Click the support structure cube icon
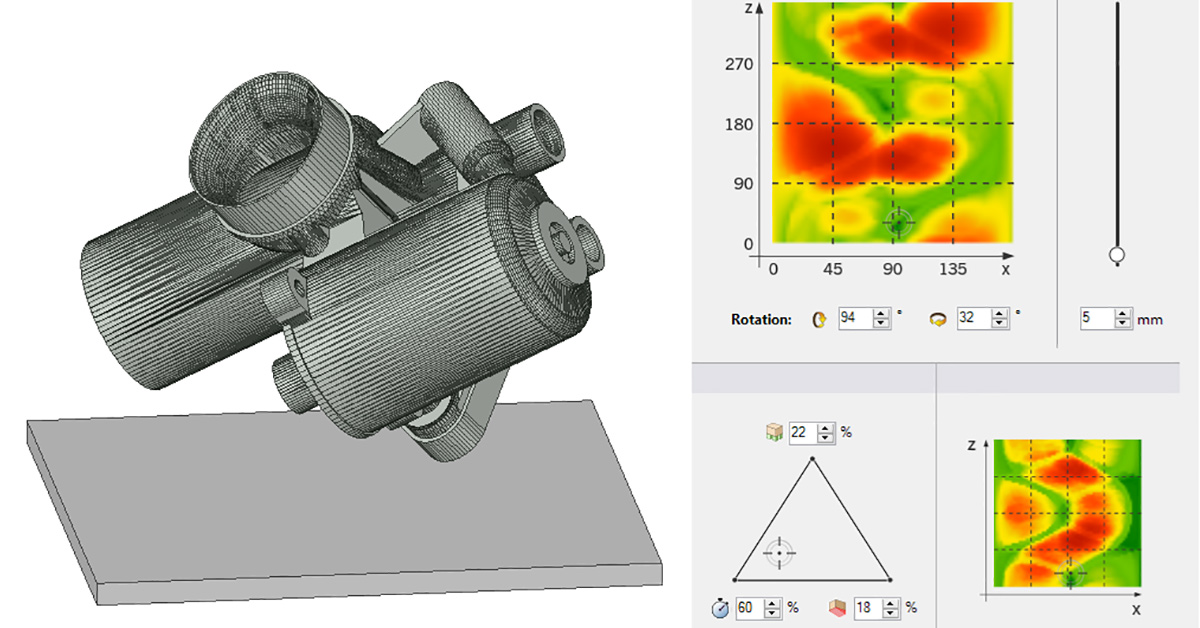This screenshot has width=1200, height=628. tap(774, 432)
